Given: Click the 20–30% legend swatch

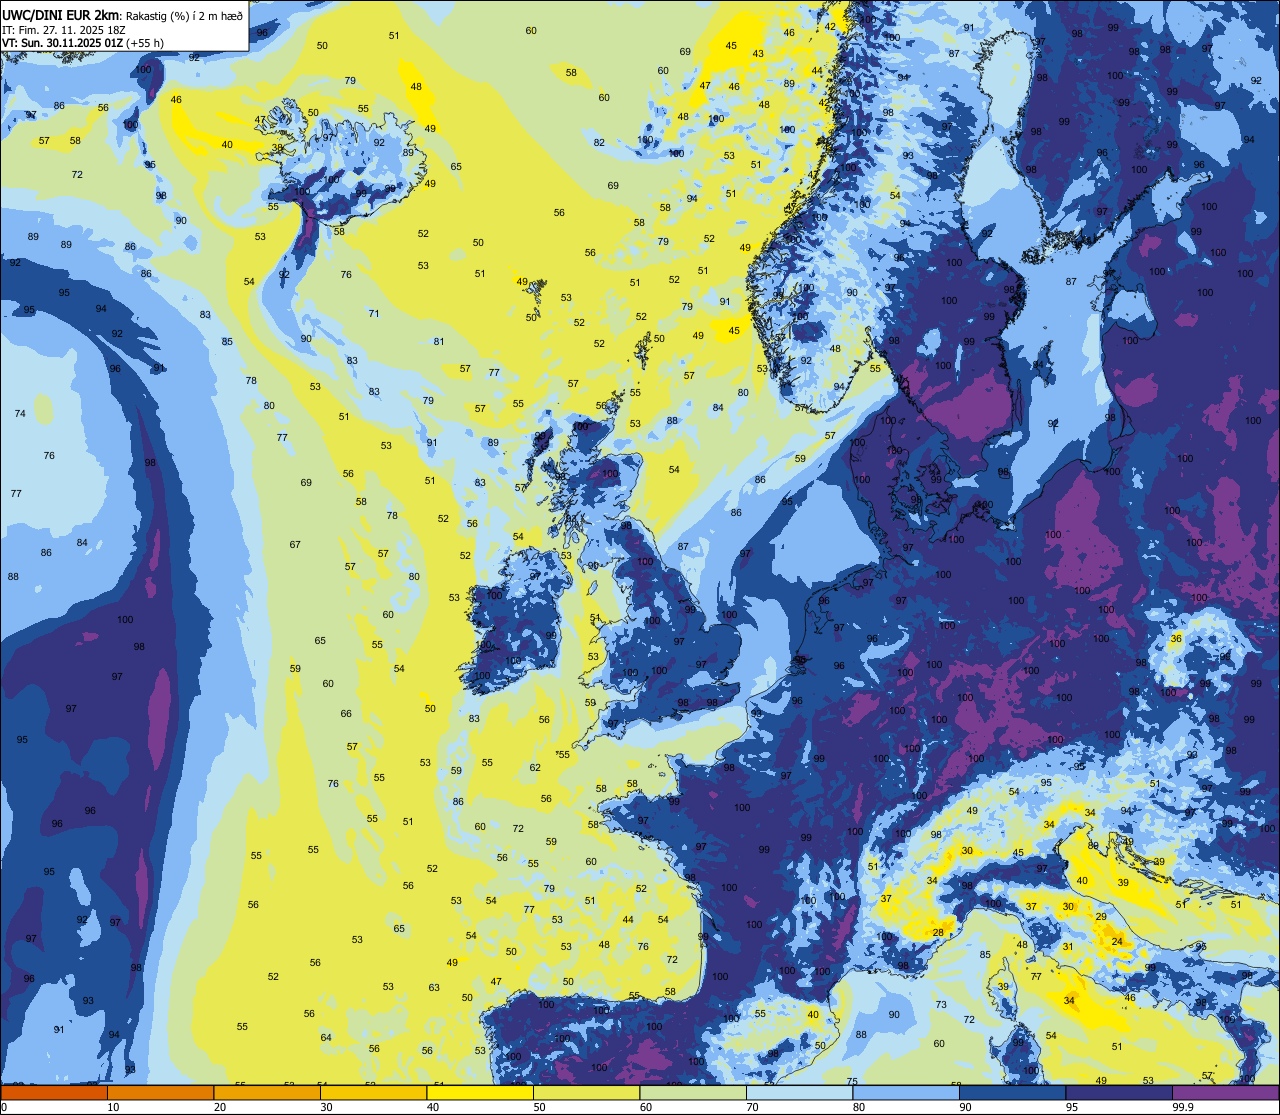Looking at the screenshot, I should [267, 1092].
